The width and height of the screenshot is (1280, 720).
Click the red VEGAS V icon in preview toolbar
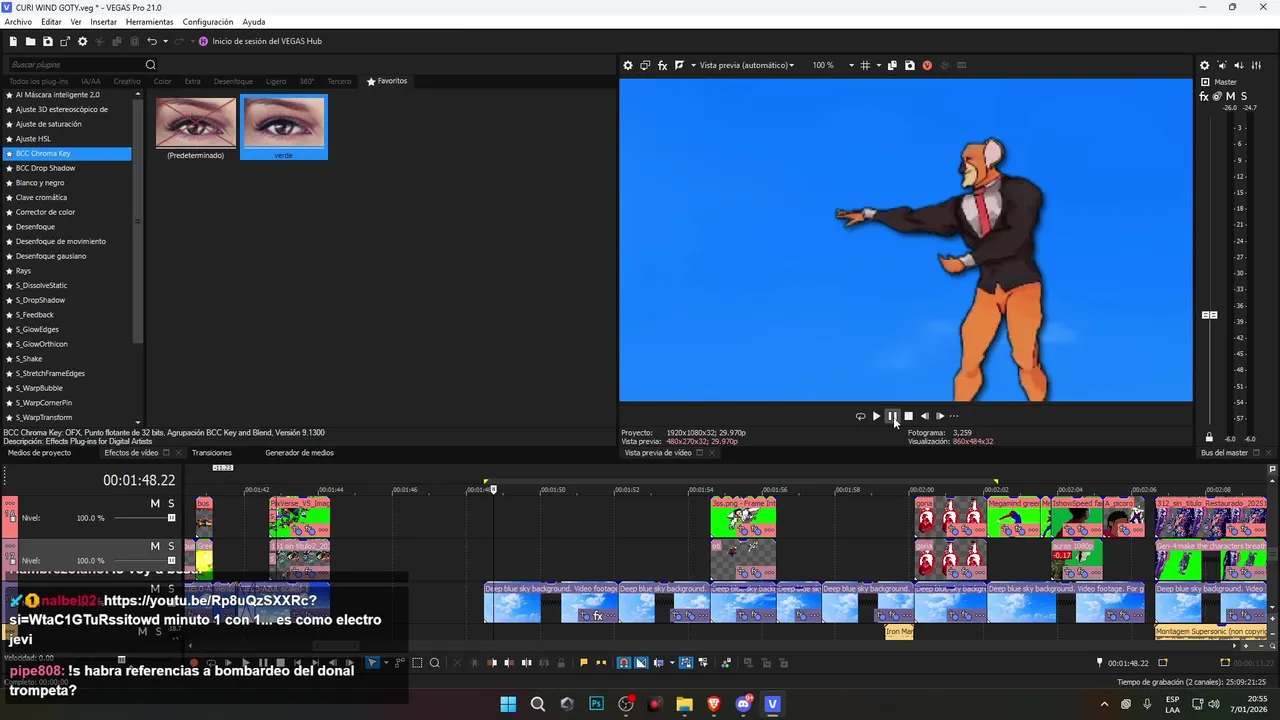pos(927,65)
